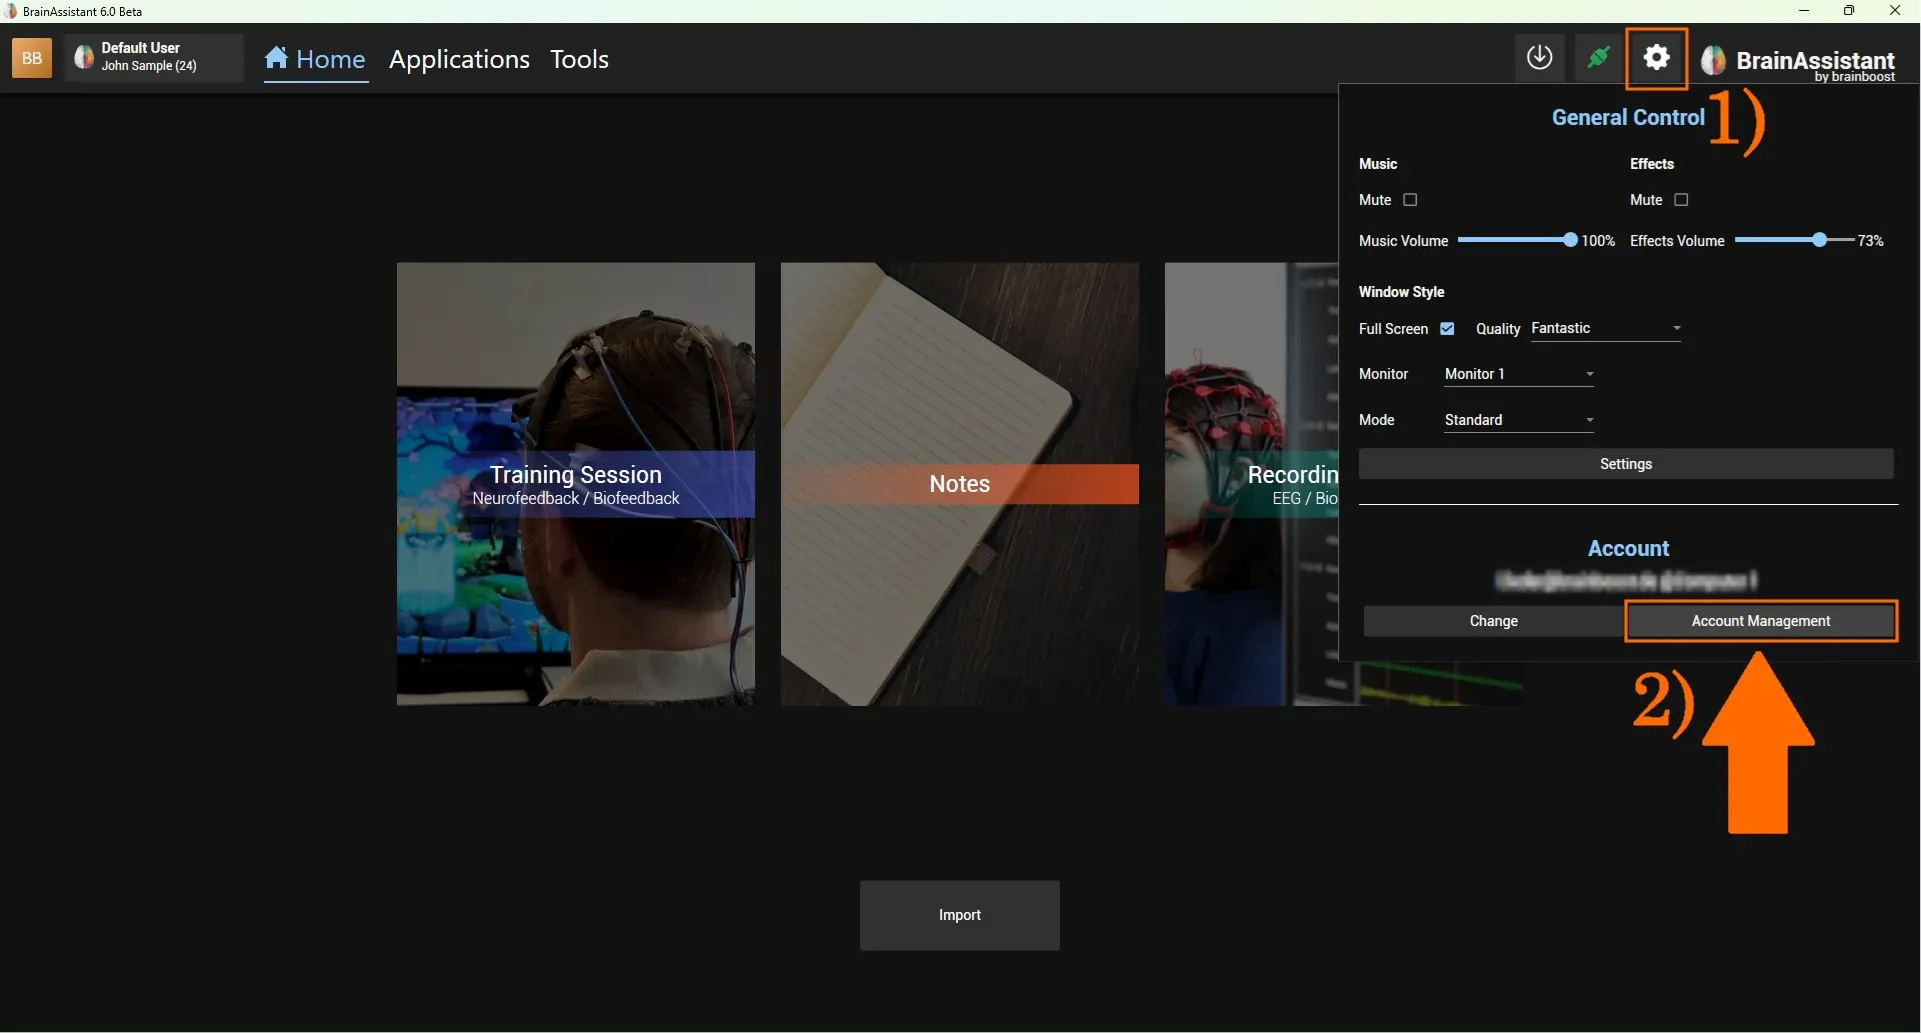
Task: Open the settings gear icon
Action: pos(1657,58)
